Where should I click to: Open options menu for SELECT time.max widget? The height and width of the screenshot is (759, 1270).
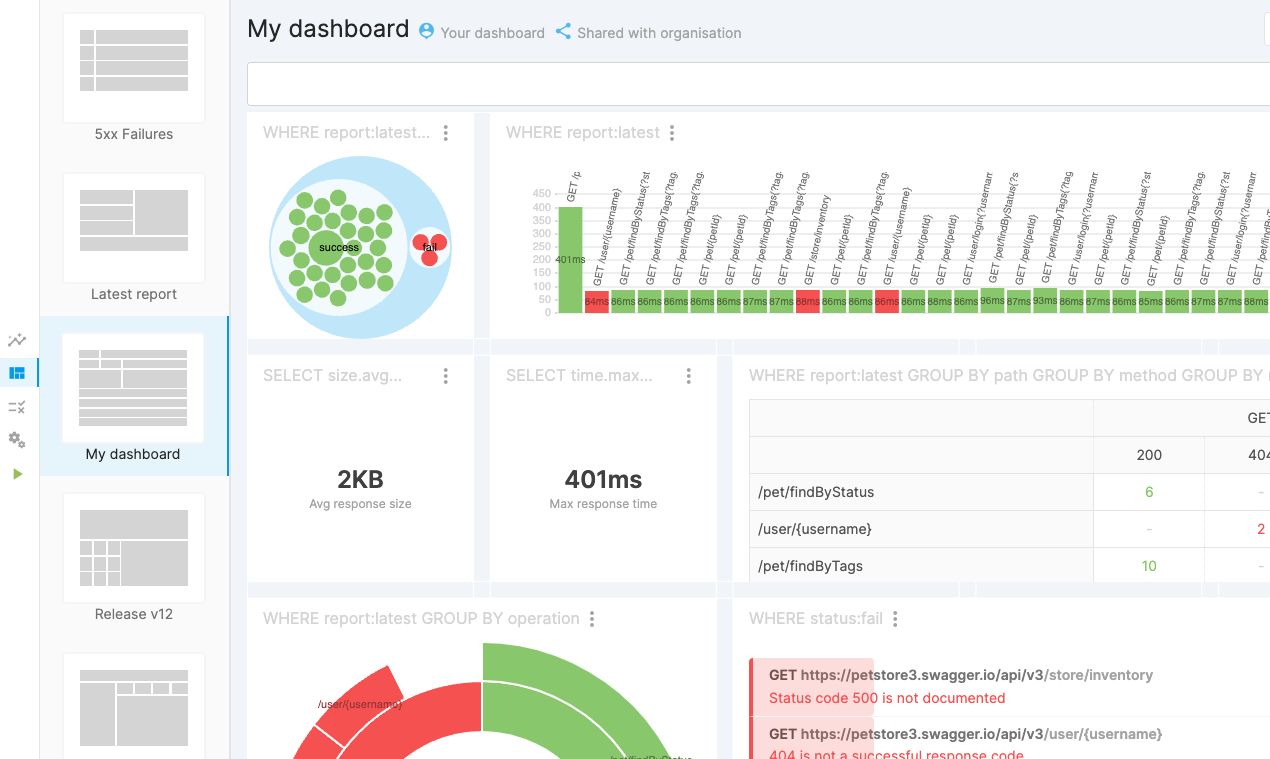pos(689,376)
